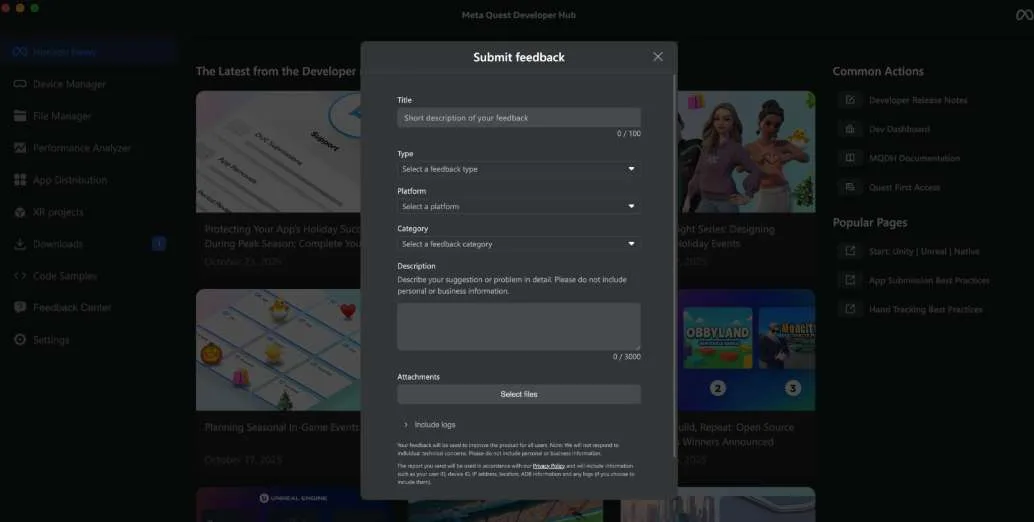Open the Planning Seasonal In-Game Events thumbnail

pos(278,350)
